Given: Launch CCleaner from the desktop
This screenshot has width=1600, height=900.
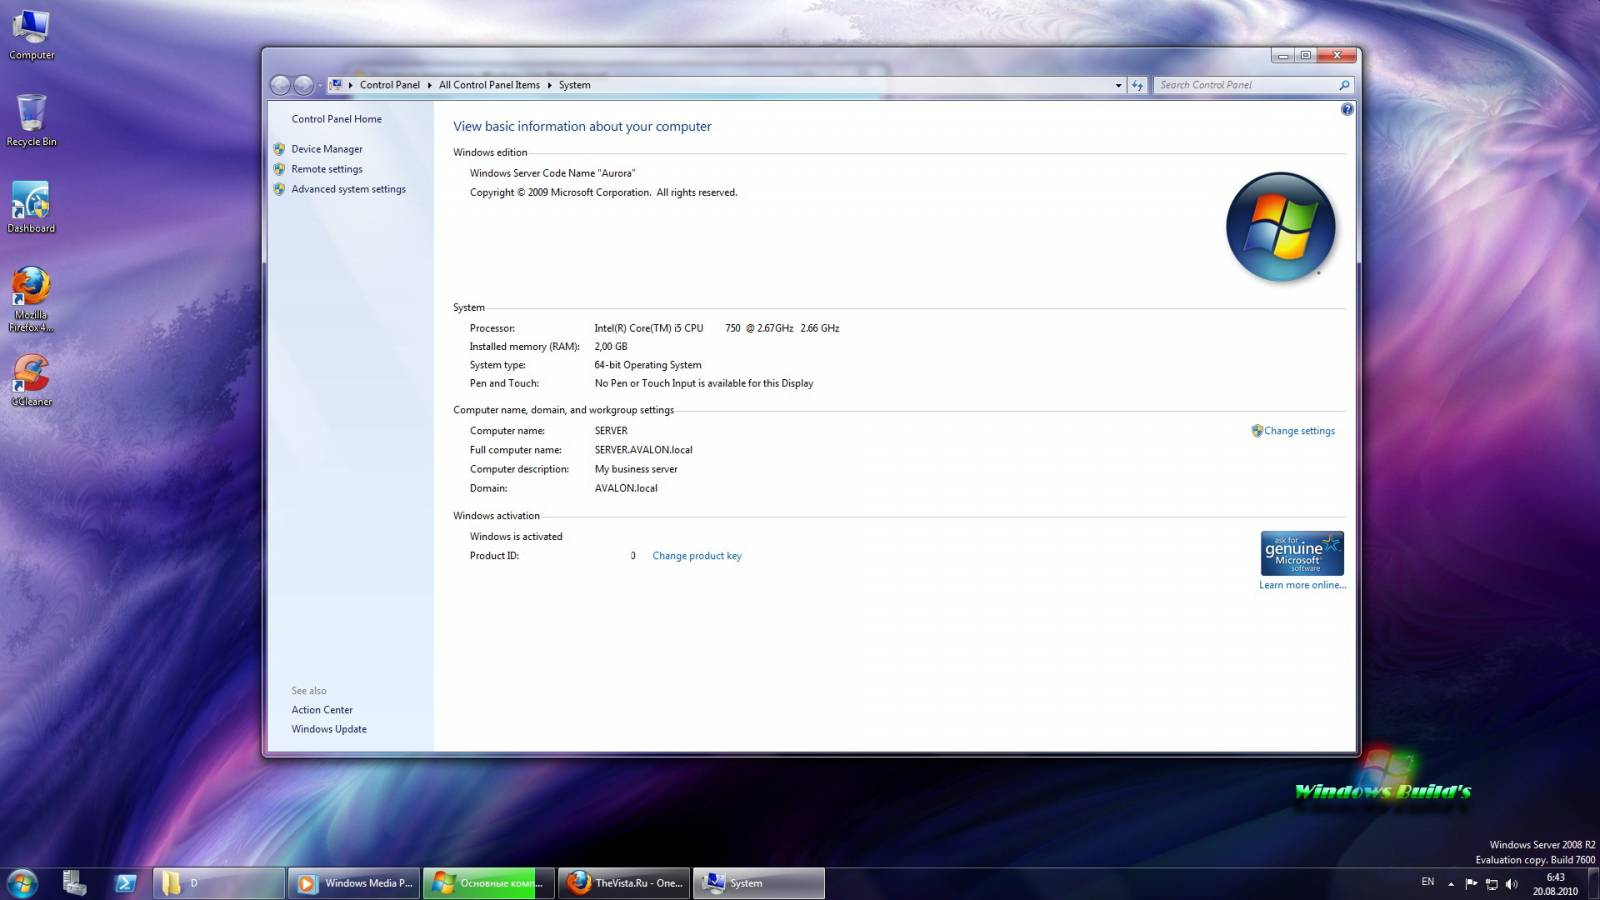Looking at the screenshot, I should pyautogui.click(x=31, y=380).
